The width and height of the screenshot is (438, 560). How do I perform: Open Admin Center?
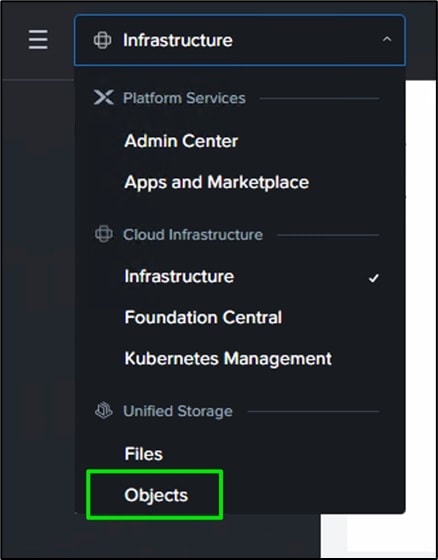click(x=181, y=141)
